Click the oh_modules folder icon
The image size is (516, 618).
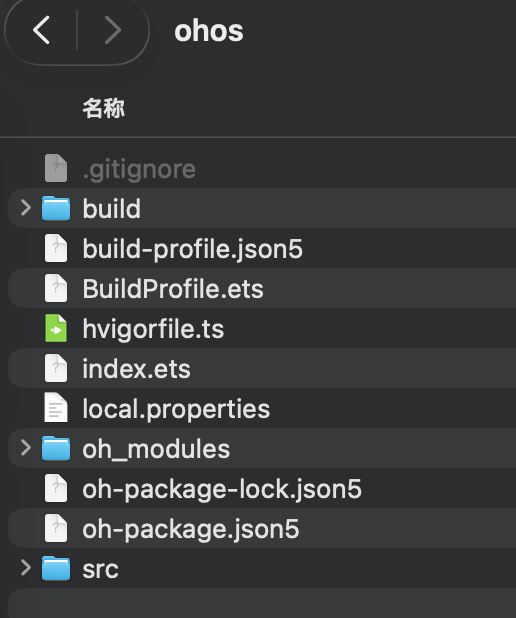coord(56,449)
